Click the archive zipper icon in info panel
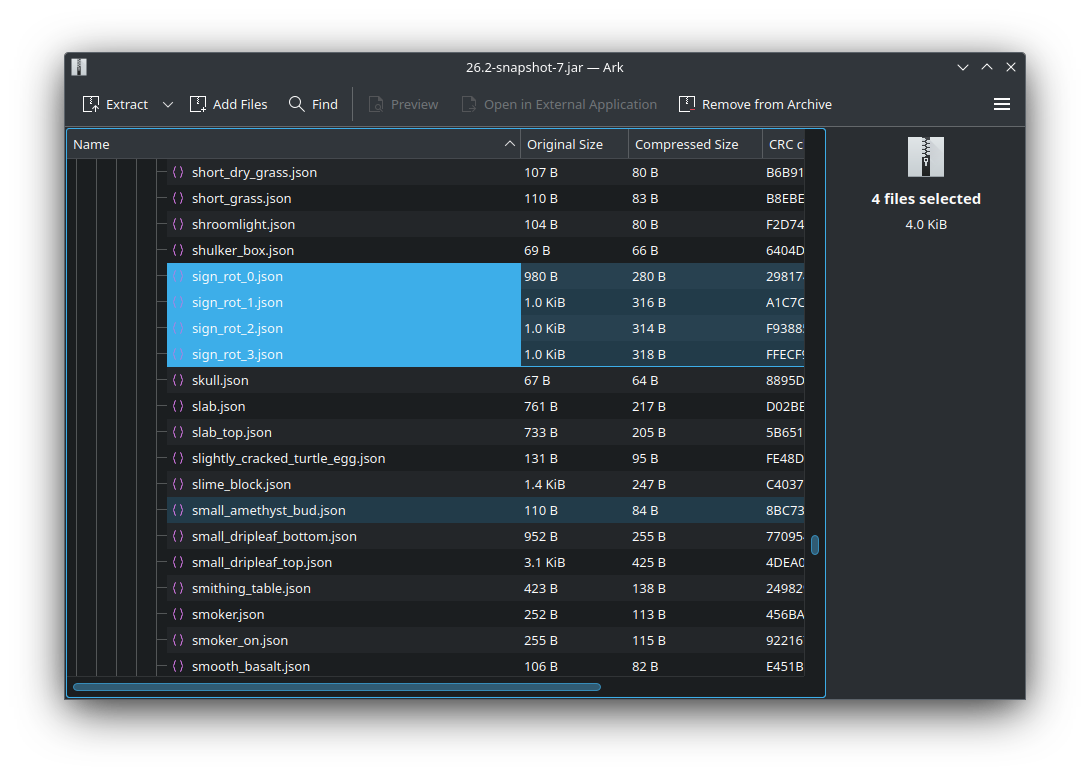The image size is (1090, 776). pyautogui.click(x=926, y=156)
